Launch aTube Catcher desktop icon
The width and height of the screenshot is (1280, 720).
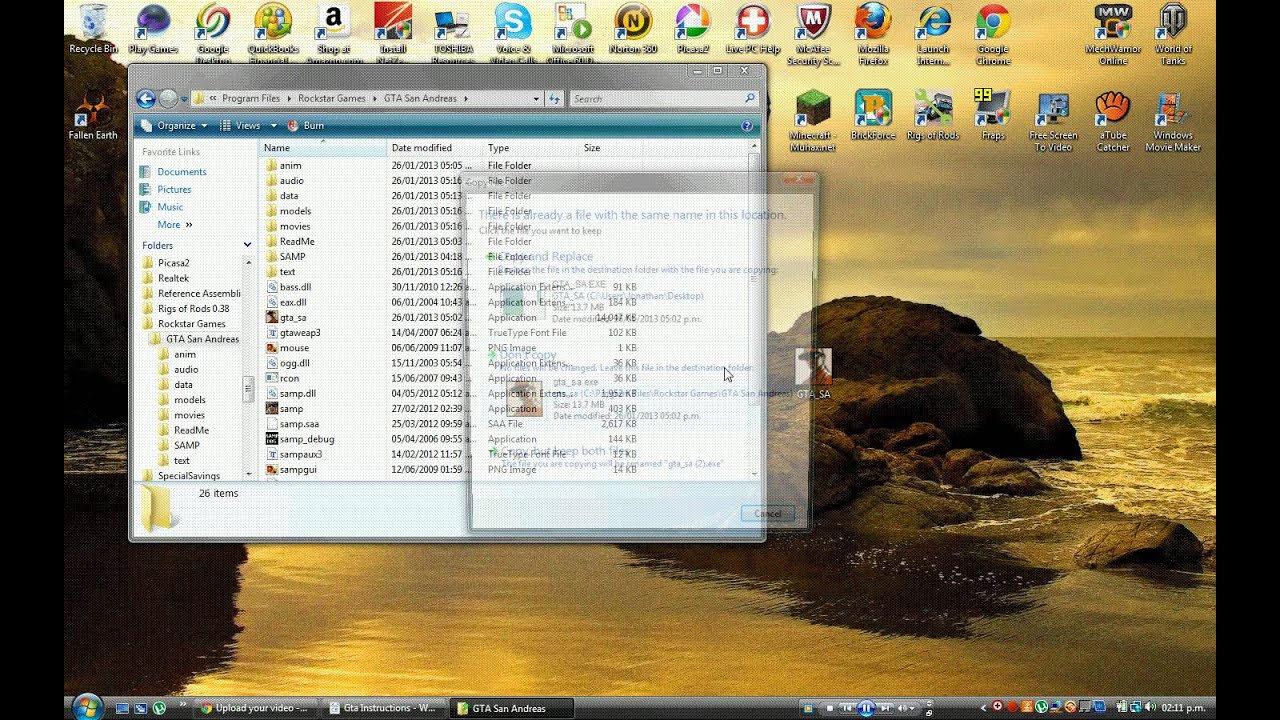click(x=1113, y=121)
